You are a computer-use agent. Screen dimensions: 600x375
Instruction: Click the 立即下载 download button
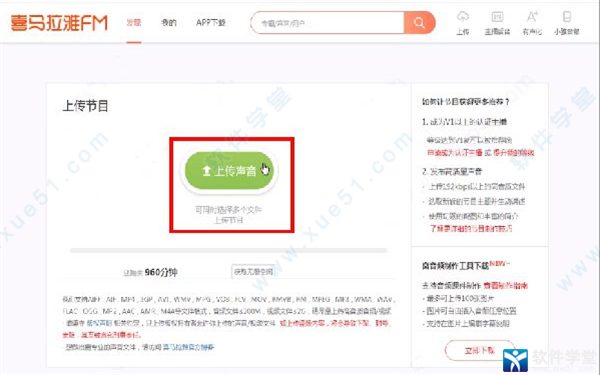[x=479, y=350]
